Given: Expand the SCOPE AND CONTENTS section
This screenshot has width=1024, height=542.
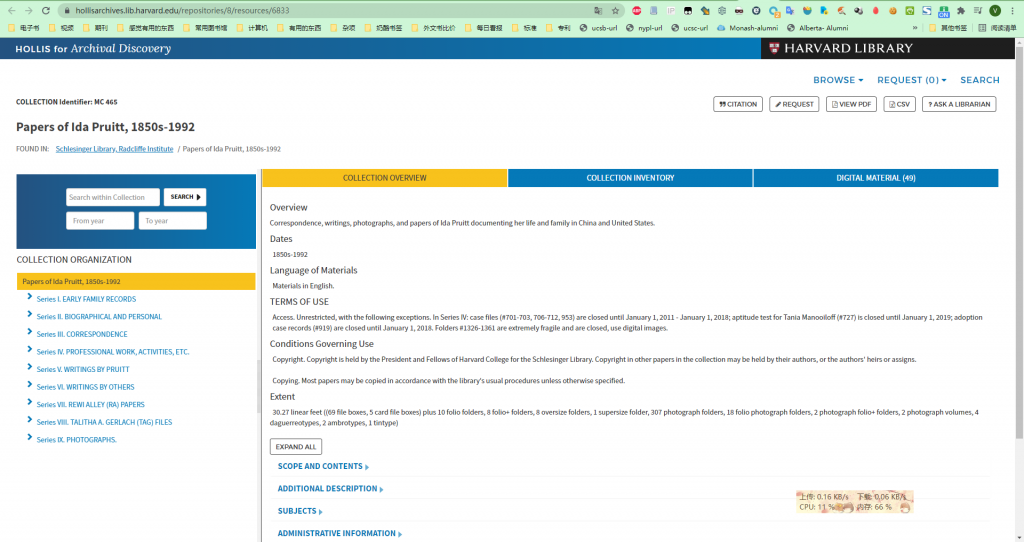Looking at the screenshot, I should (323, 466).
